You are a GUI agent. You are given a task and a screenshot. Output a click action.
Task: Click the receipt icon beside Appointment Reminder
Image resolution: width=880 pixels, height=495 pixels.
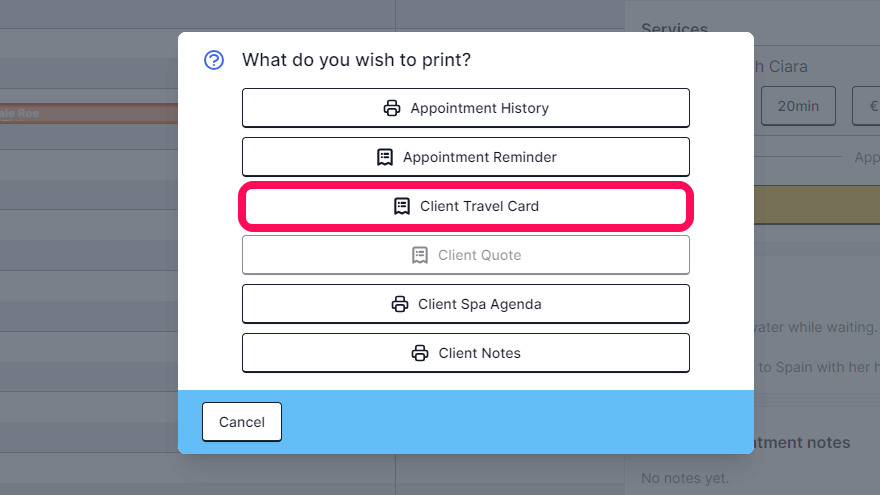click(x=384, y=157)
